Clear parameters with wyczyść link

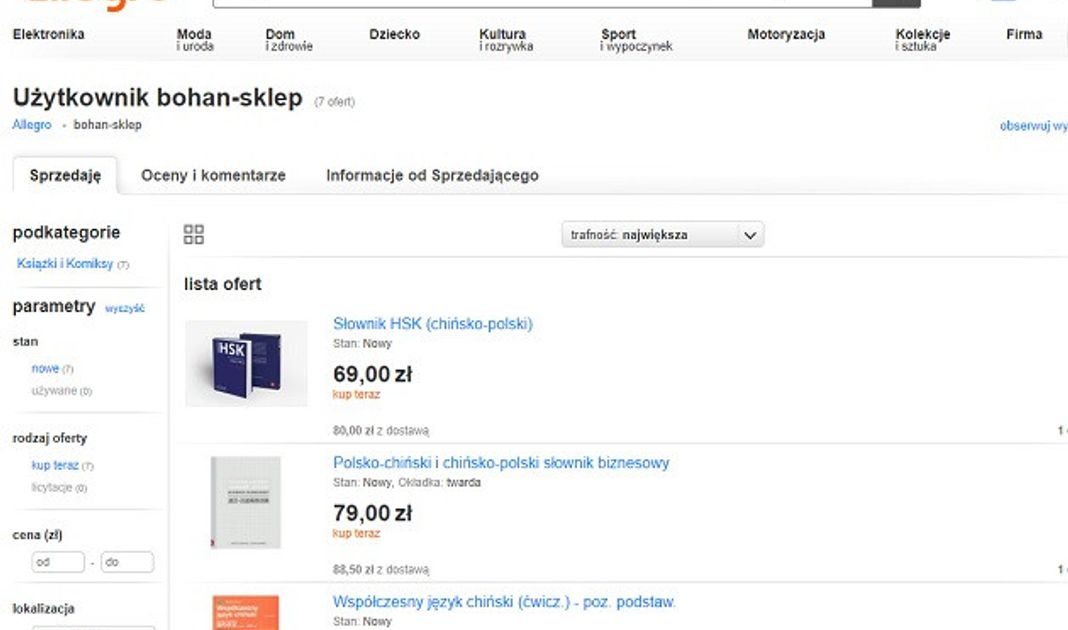click(x=125, y=309)
